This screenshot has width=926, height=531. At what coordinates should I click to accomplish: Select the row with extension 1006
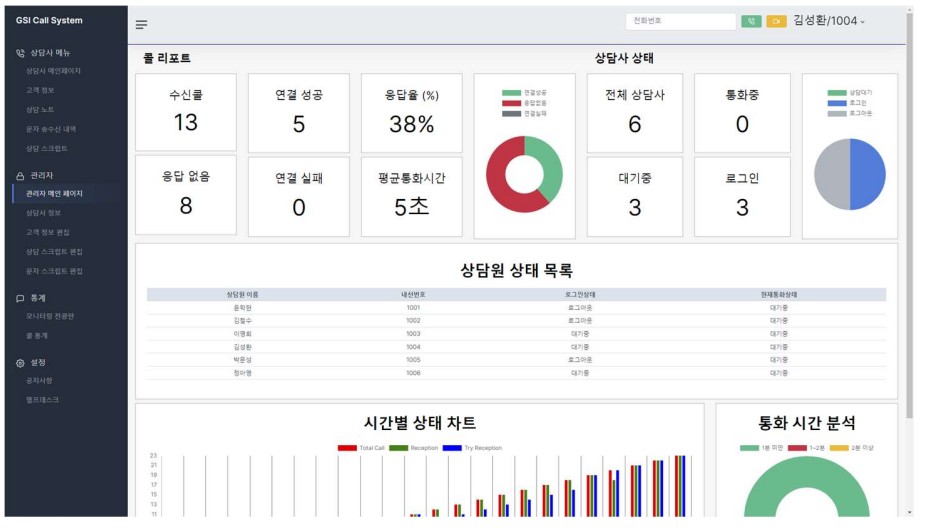click(x=517, y=373)
